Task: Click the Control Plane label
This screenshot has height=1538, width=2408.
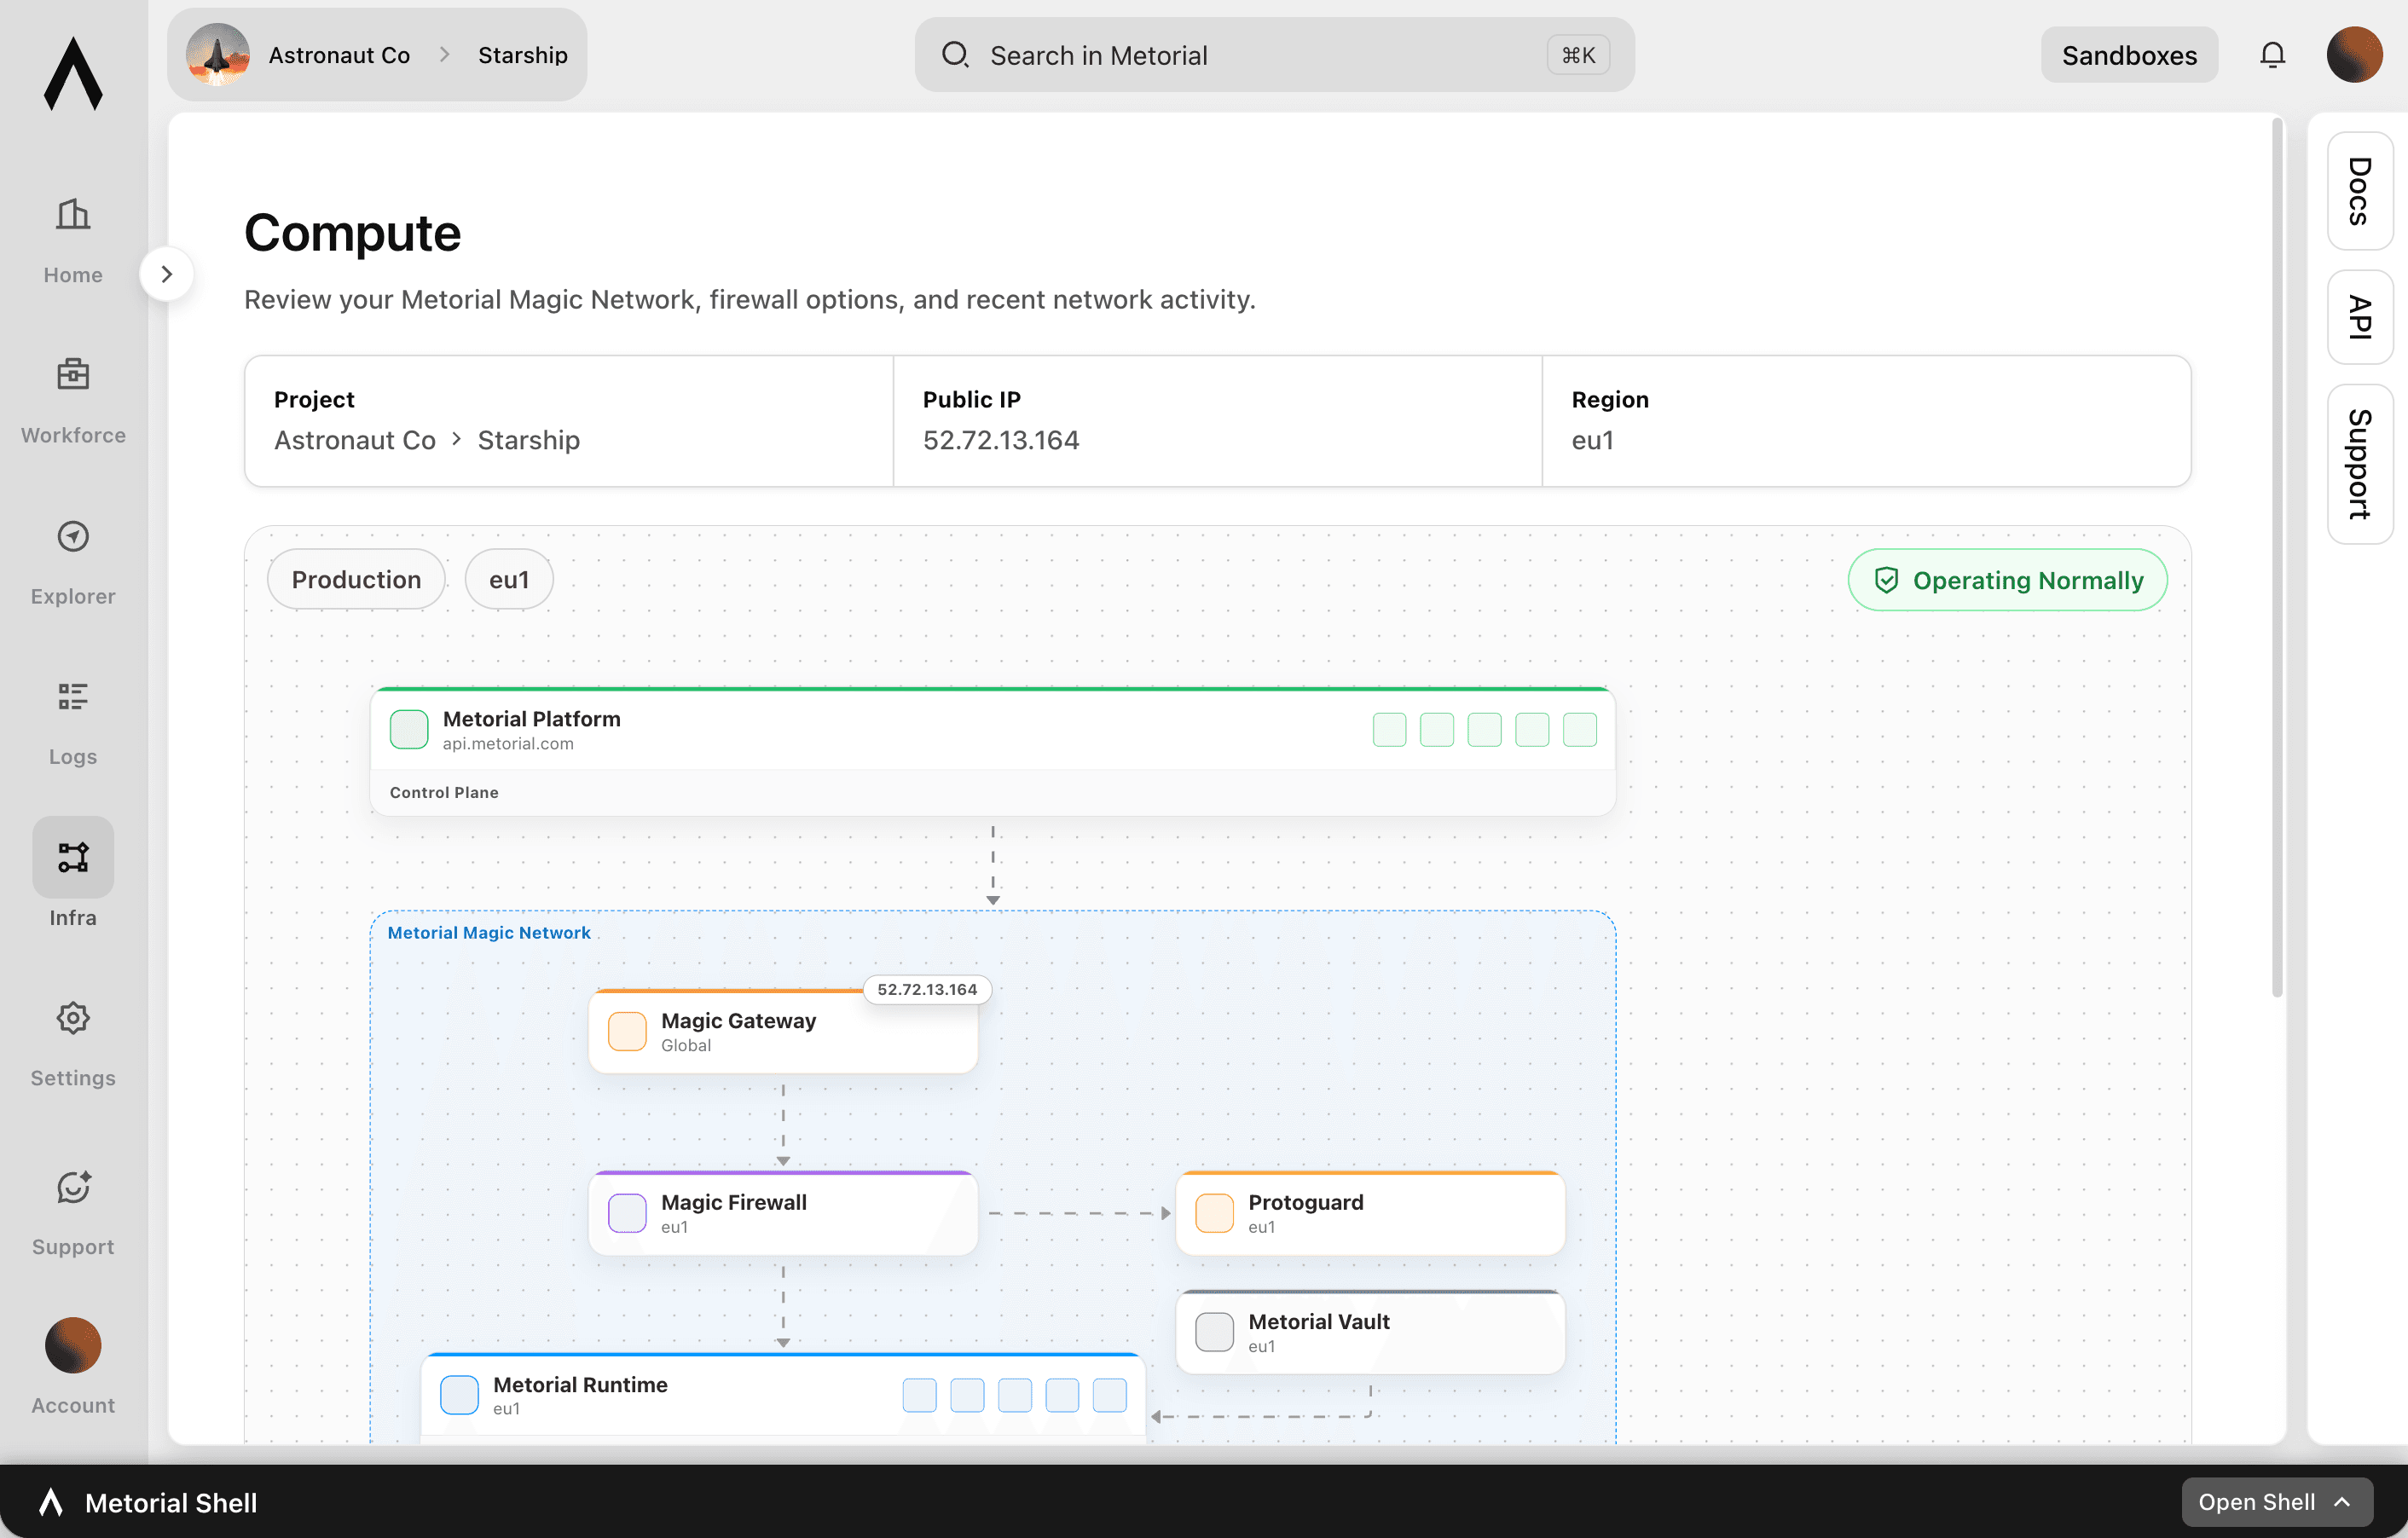Action: [x=444, y=792]
